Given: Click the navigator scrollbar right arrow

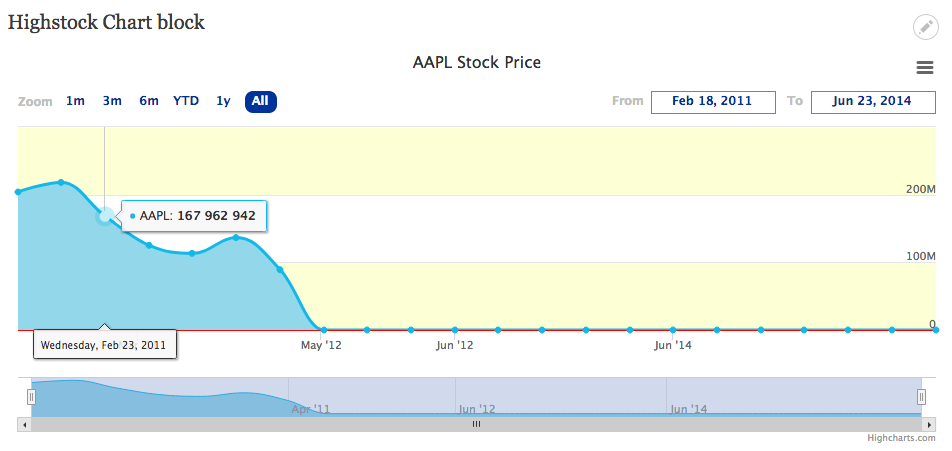Looking at the screenshot, I should coord(928,424).
